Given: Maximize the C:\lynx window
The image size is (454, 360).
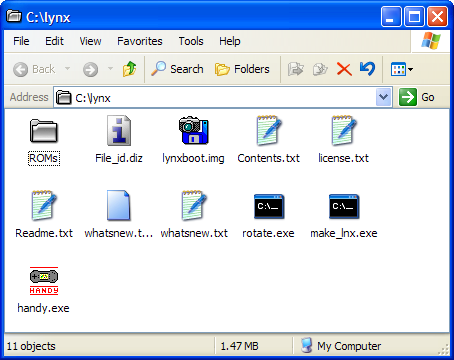Looking at the screenshot, I should (414, 17).
